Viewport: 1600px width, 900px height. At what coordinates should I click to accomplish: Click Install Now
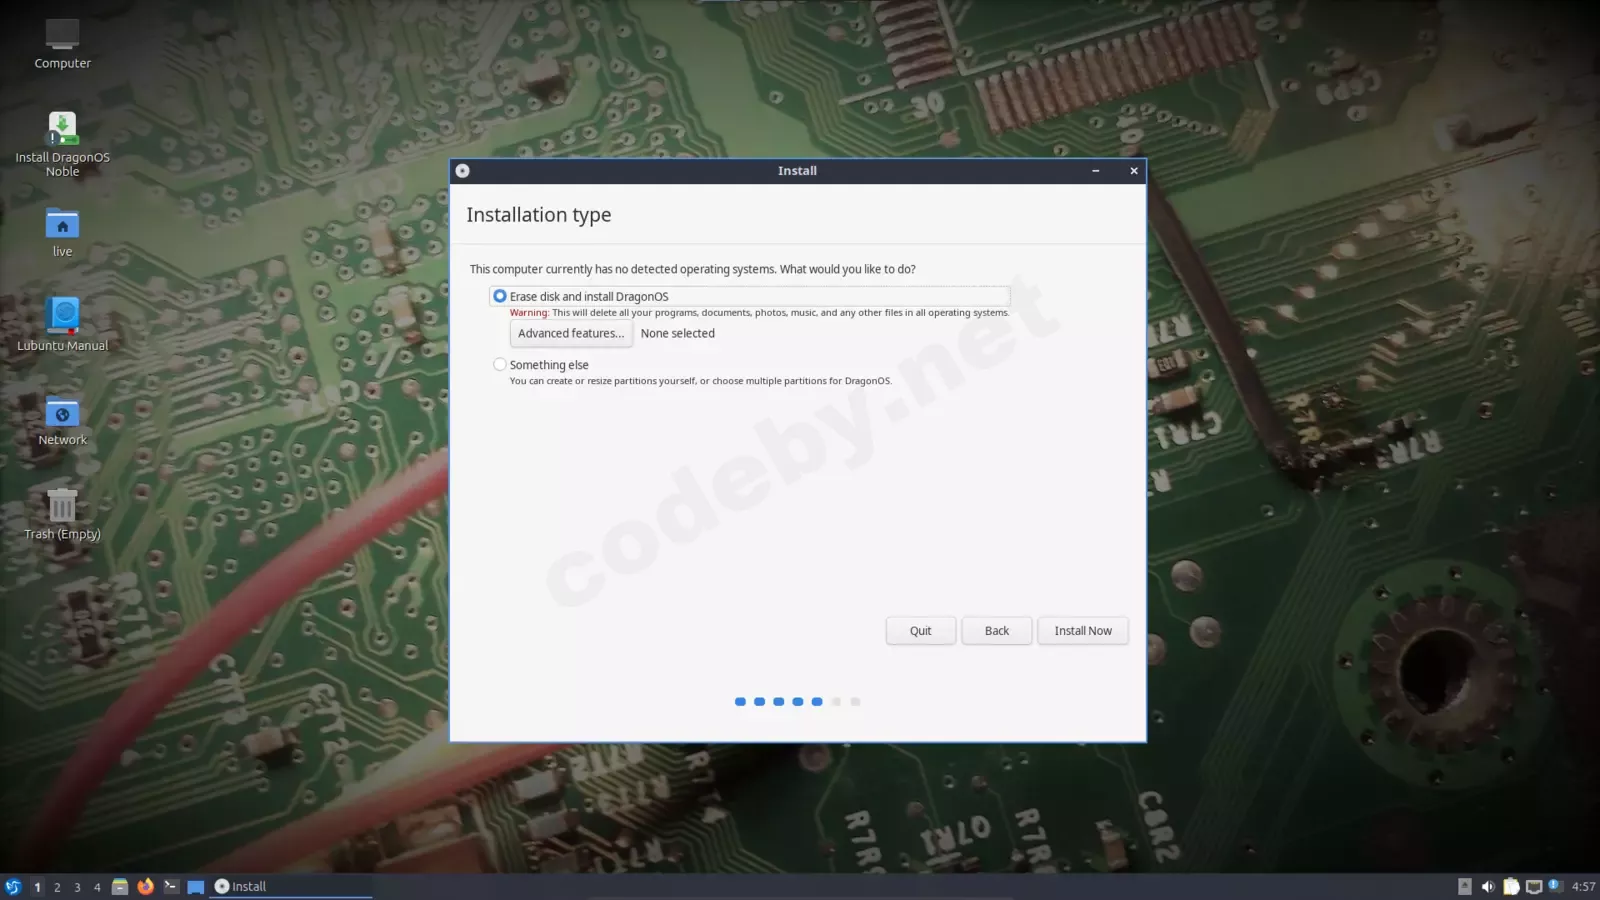pos(1083,631)
